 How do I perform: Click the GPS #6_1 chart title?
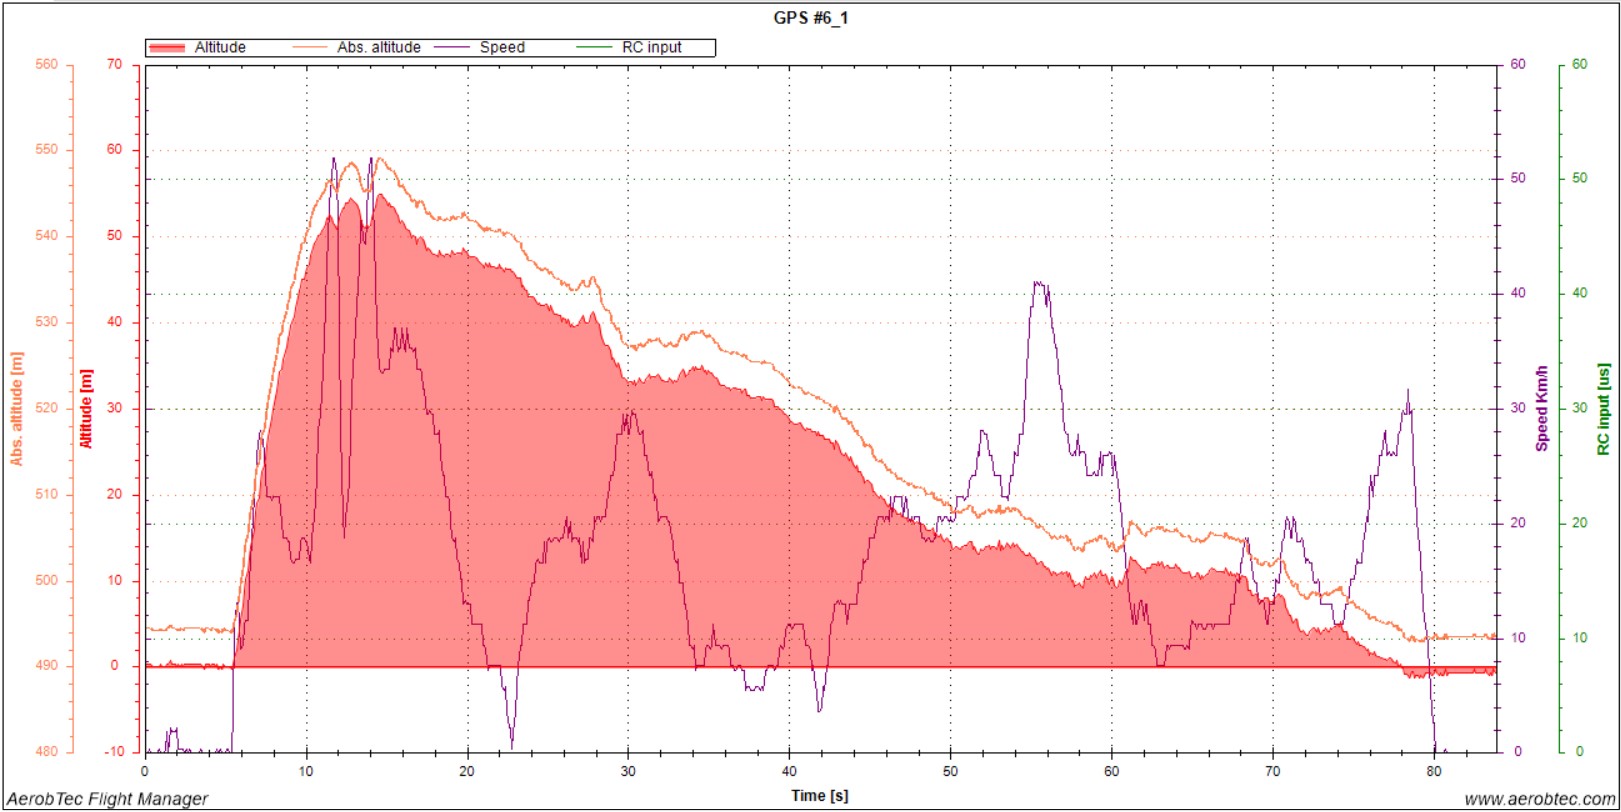click(x=810, y=18)
